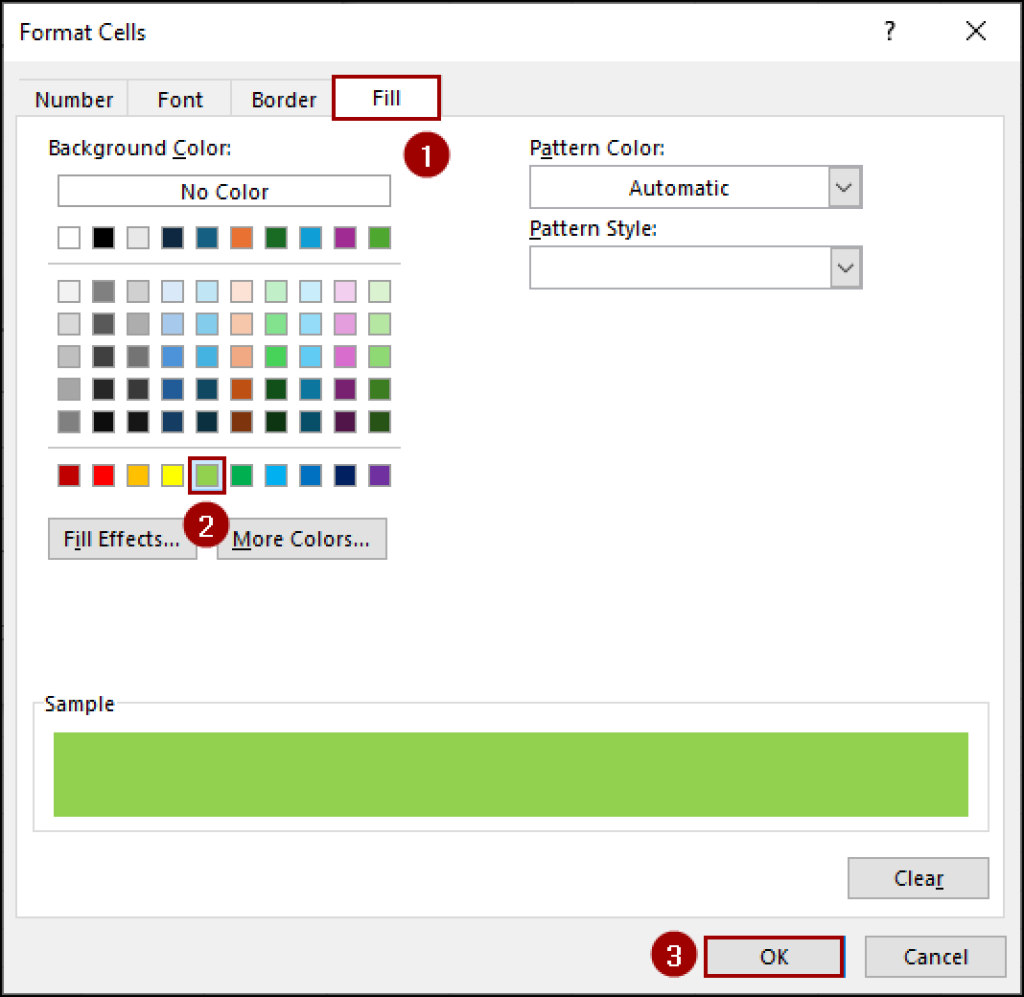Image resolution: width=1024 pixels, height=997 pixels.
Task: Choose the yellow standard color swatch
Action: [x=172, y=475]
